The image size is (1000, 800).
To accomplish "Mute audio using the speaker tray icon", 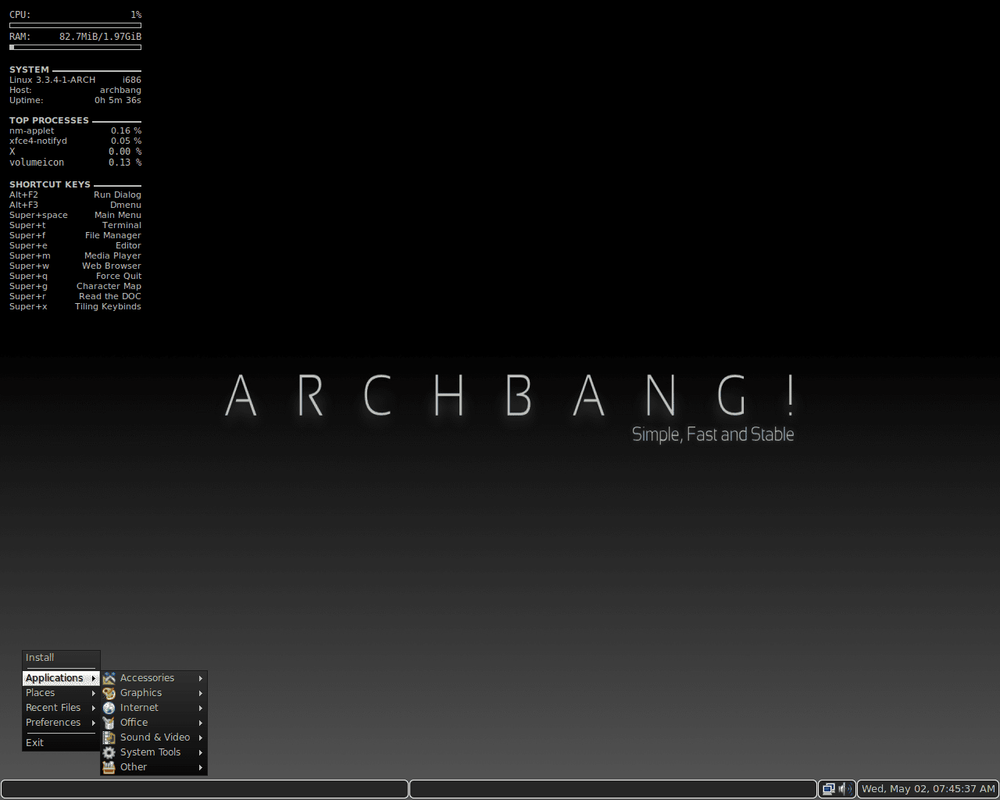I will click(x=844, y=789).
